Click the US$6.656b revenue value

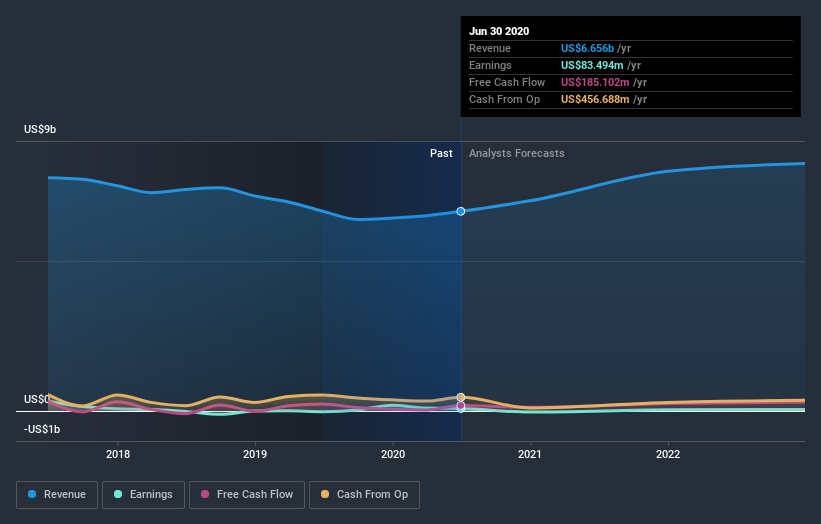click(x=587, y=48)
